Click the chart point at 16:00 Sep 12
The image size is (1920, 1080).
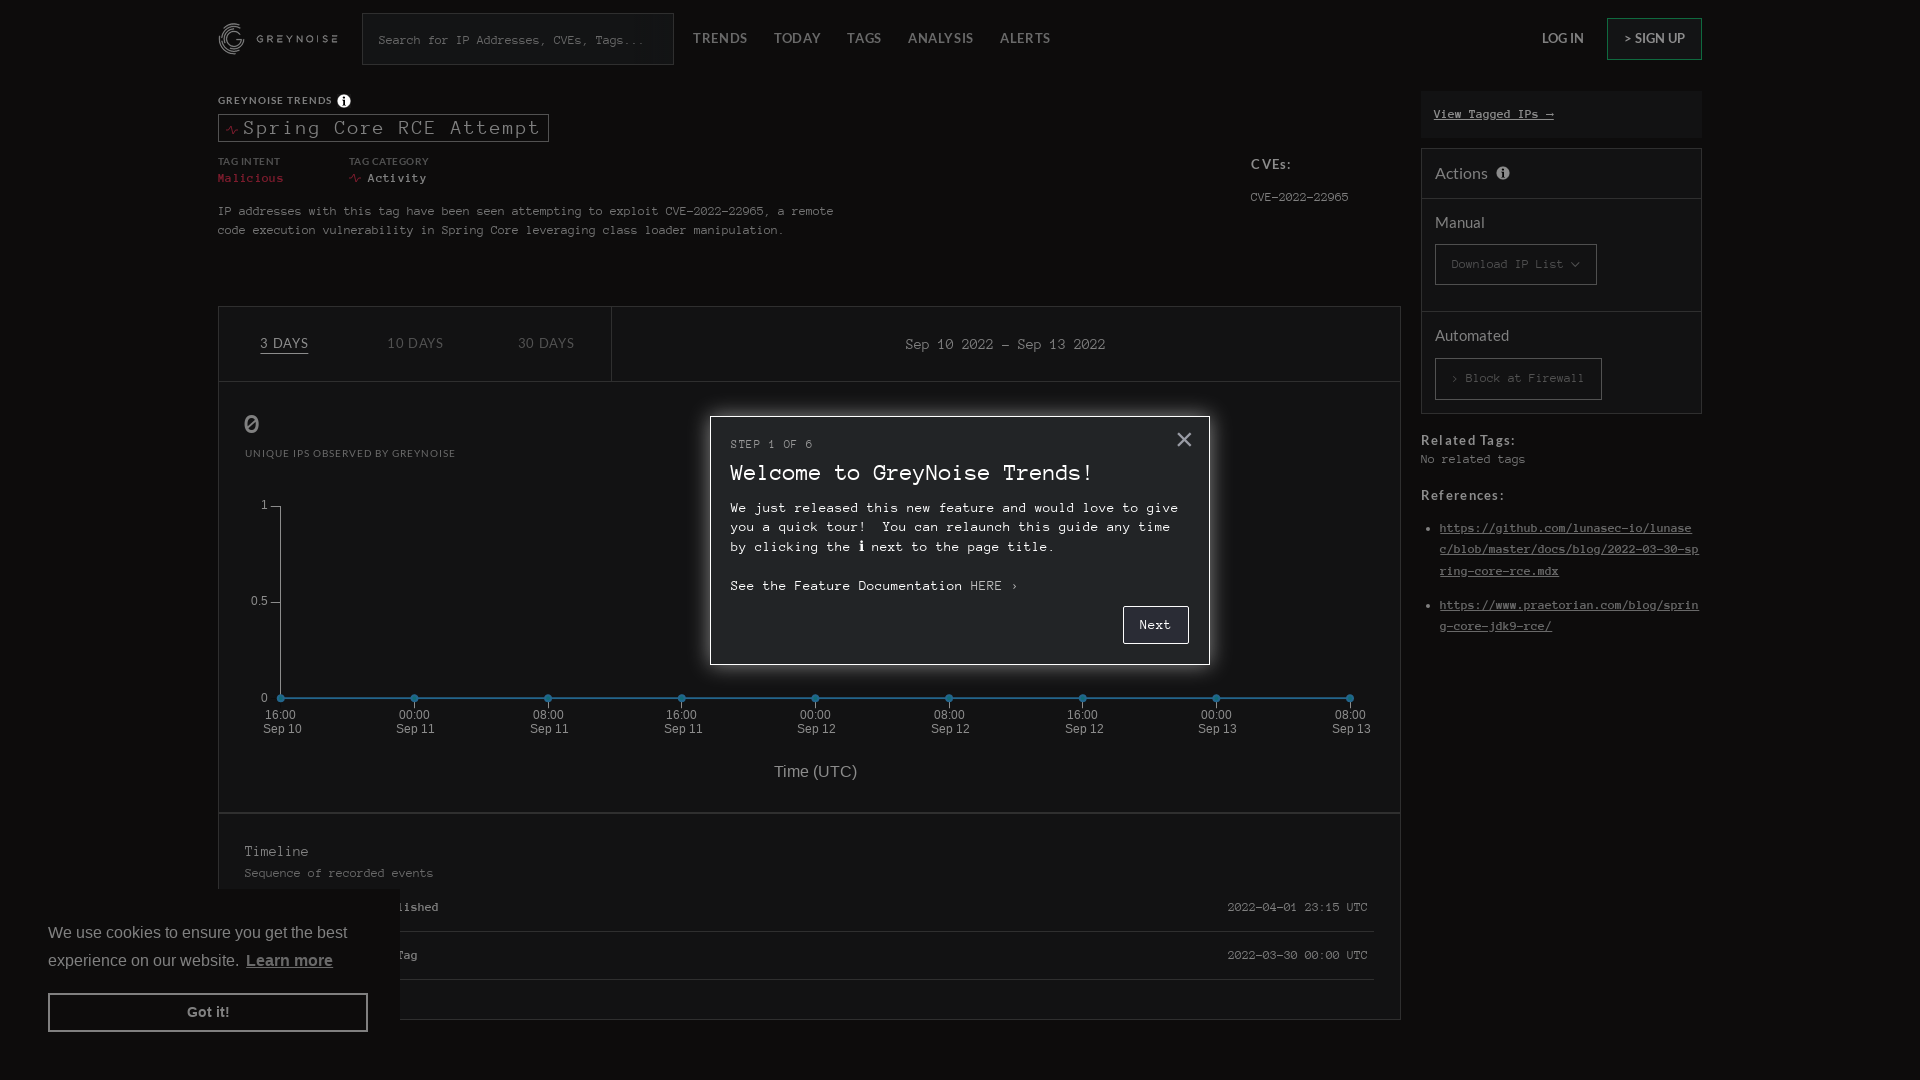pos(1083,698)
